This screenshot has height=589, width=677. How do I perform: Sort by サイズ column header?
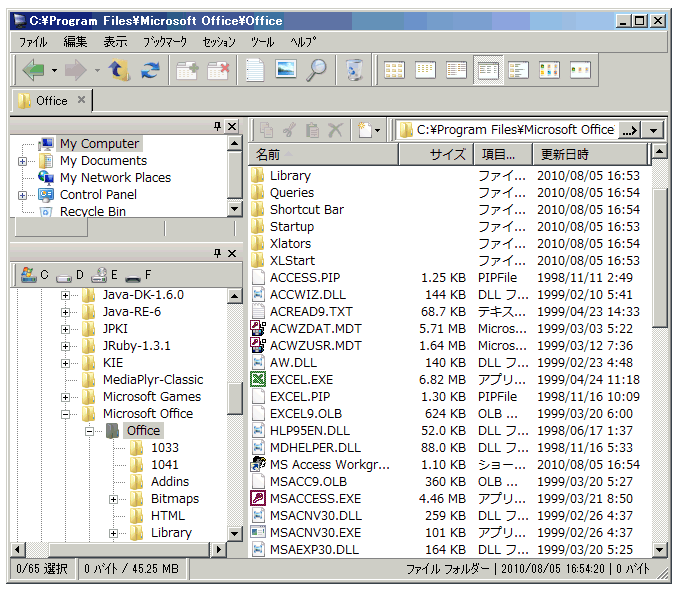436,154
